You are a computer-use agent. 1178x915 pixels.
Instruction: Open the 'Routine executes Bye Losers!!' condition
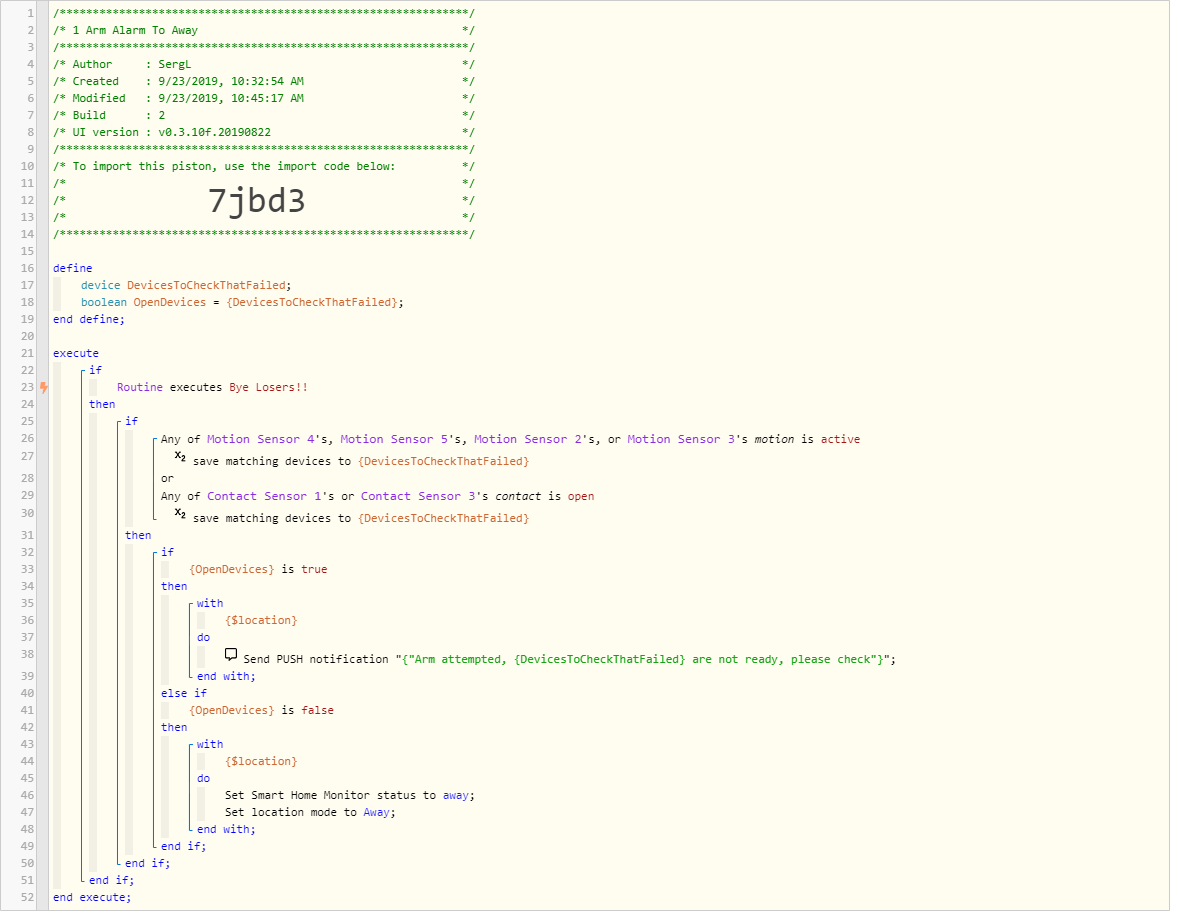[x=213, y=388]
